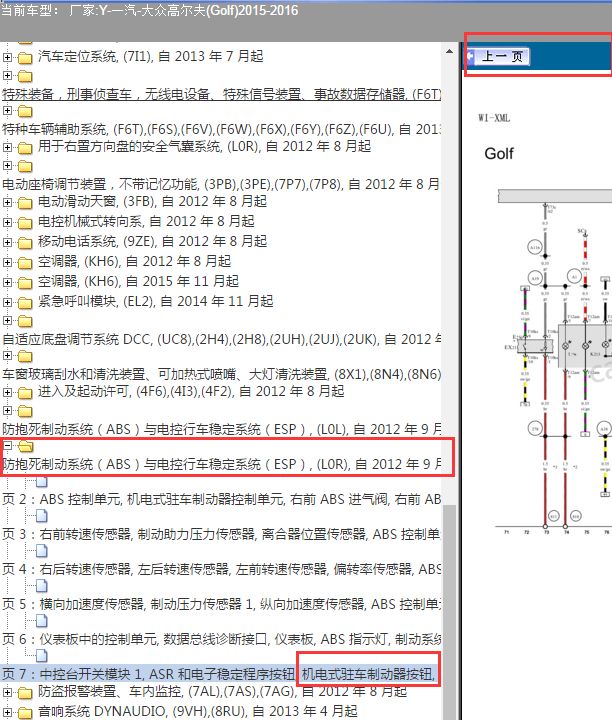Select 特种车辆辅助系统 (F6T) tree entry
Viewport: 612px width, 720px height.
click(x=221, y=129)
